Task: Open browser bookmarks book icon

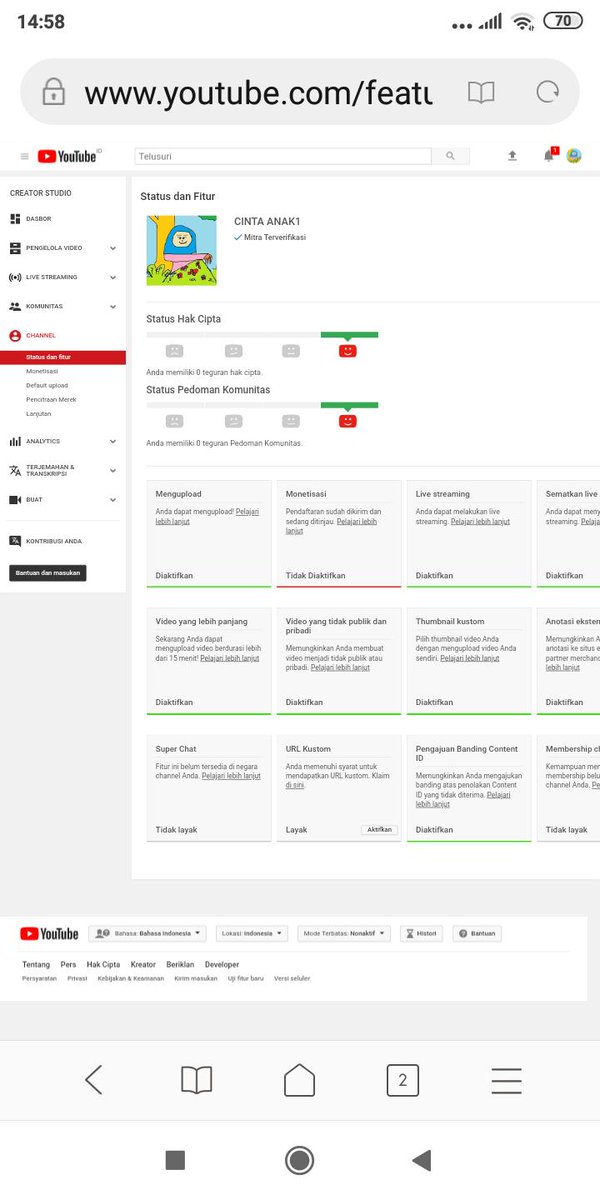Action: [197, 1080]
